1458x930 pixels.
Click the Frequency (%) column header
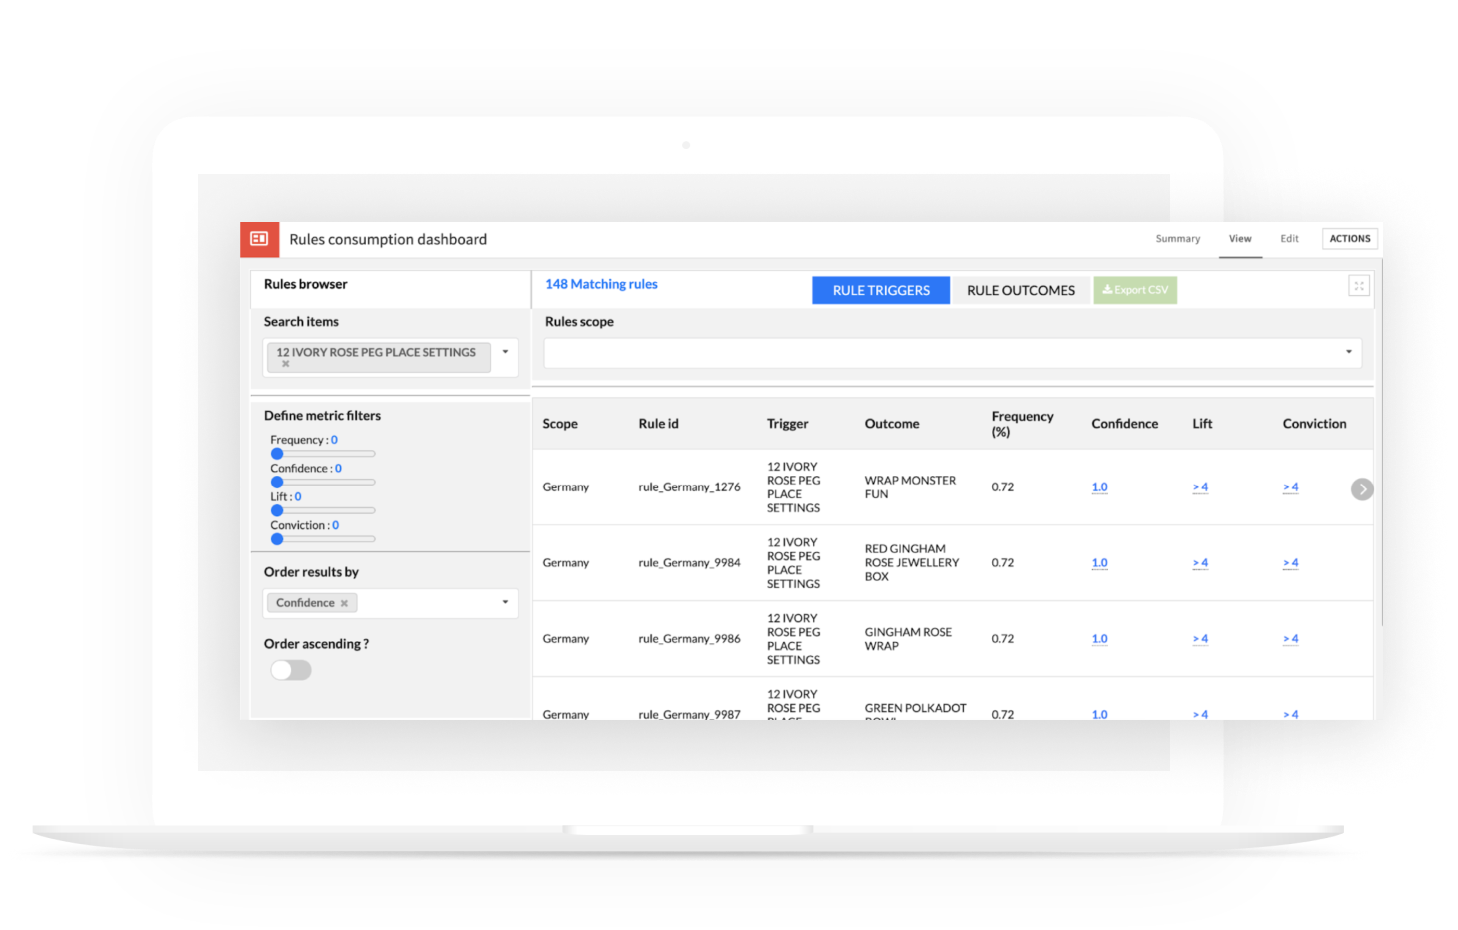1022,424
